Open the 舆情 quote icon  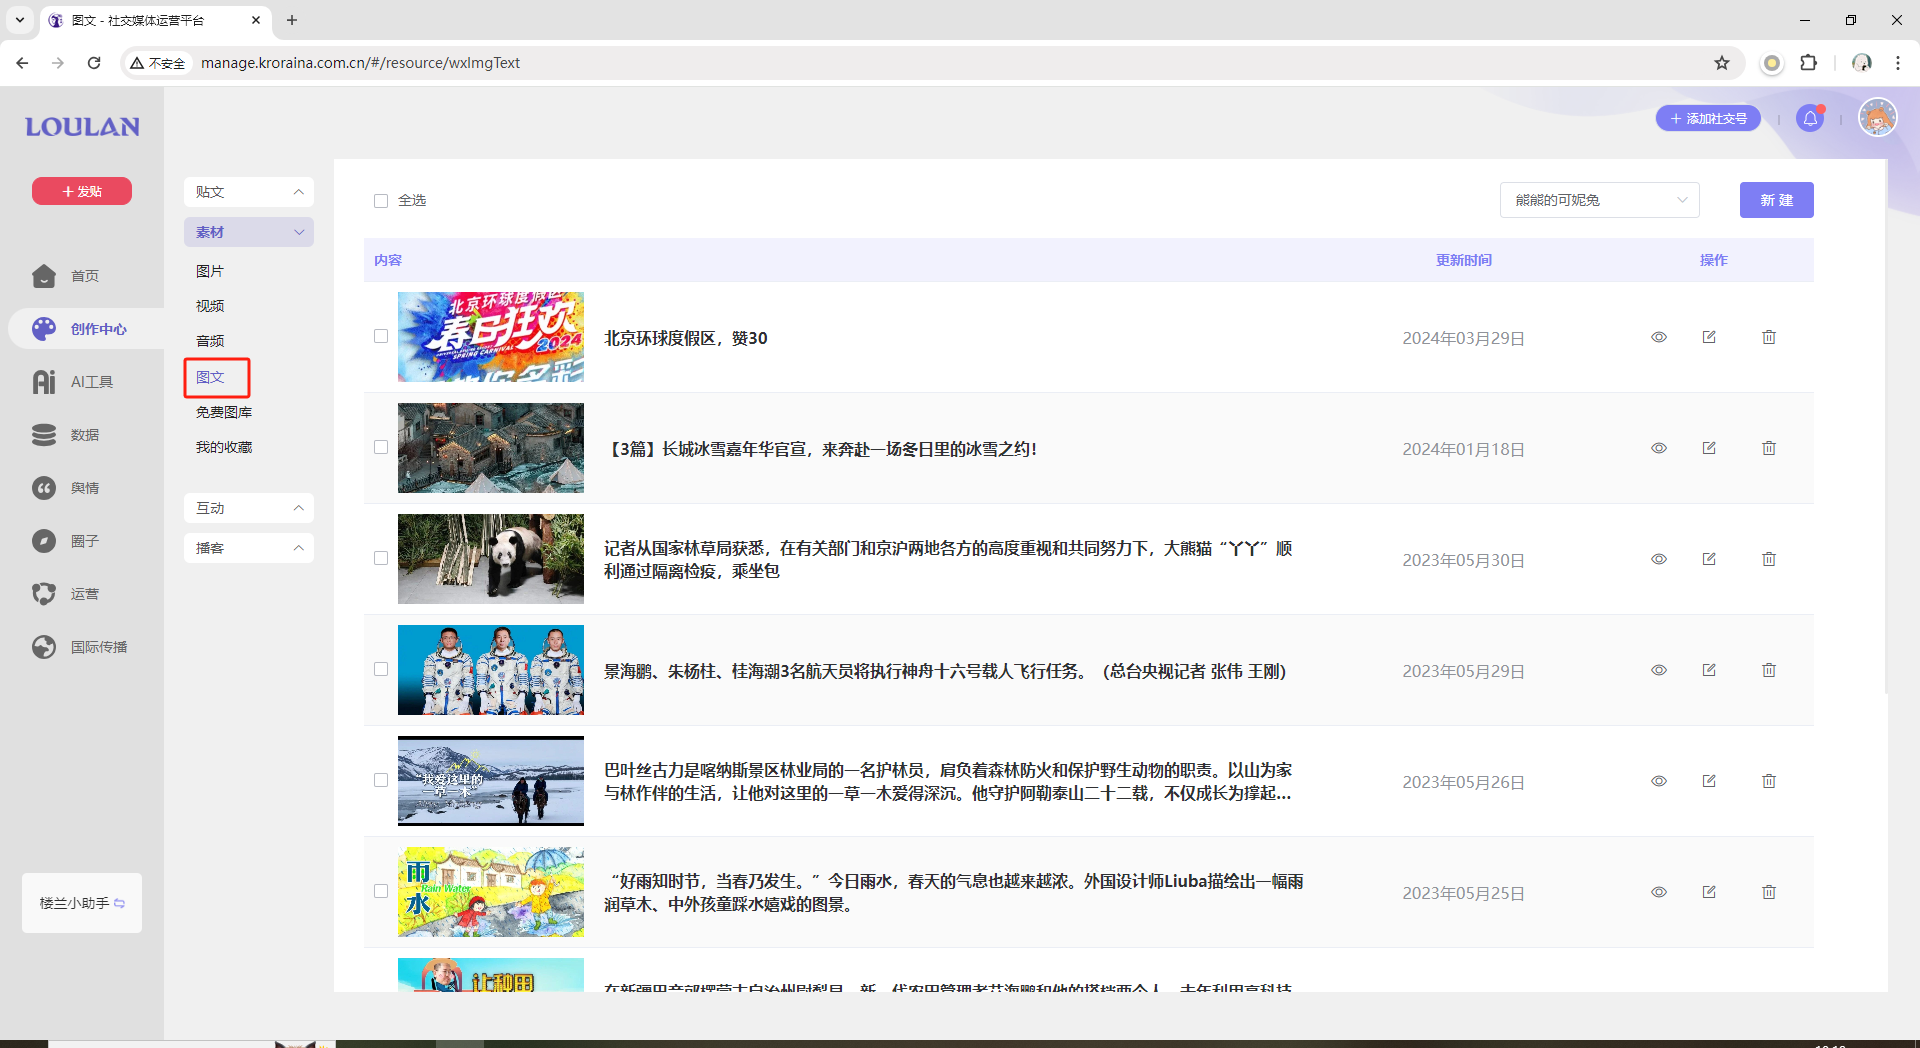point(44,488)
